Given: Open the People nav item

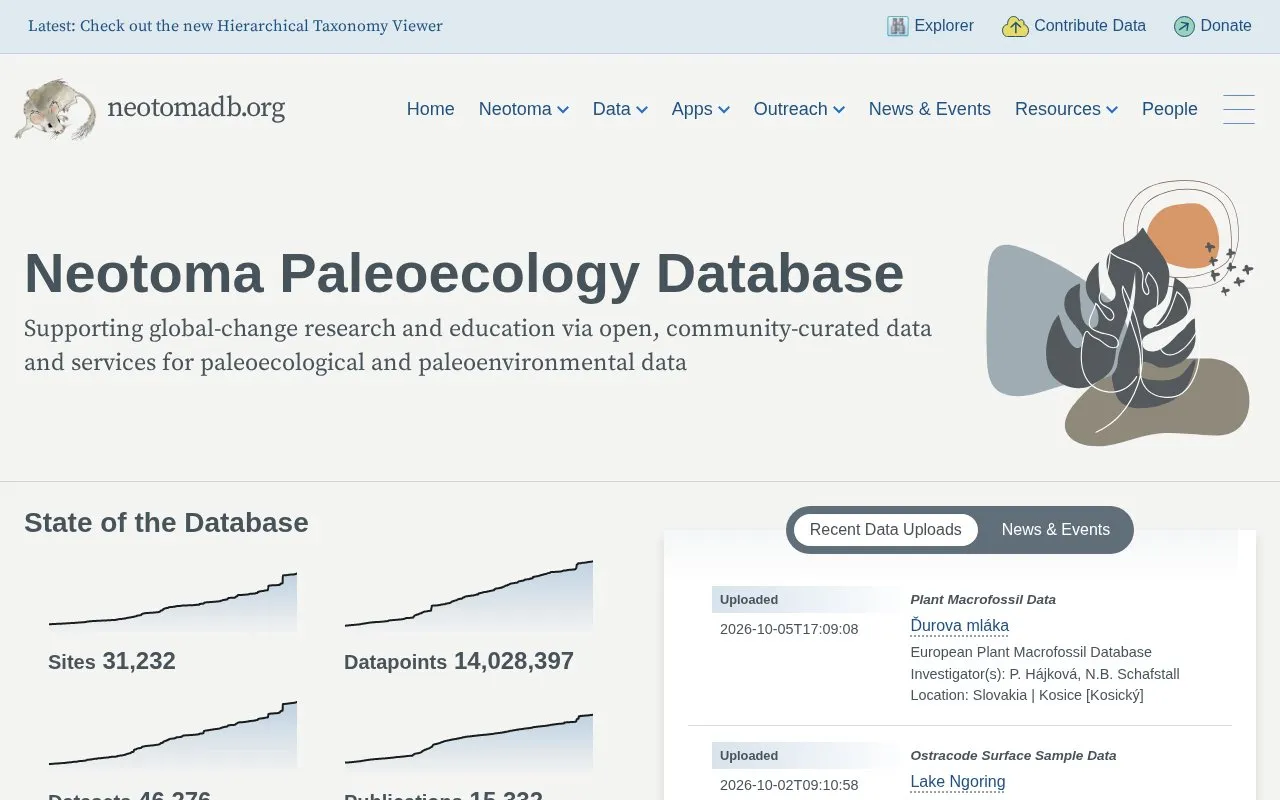Looking at the screenshot, I should [x=1169, y=109].
